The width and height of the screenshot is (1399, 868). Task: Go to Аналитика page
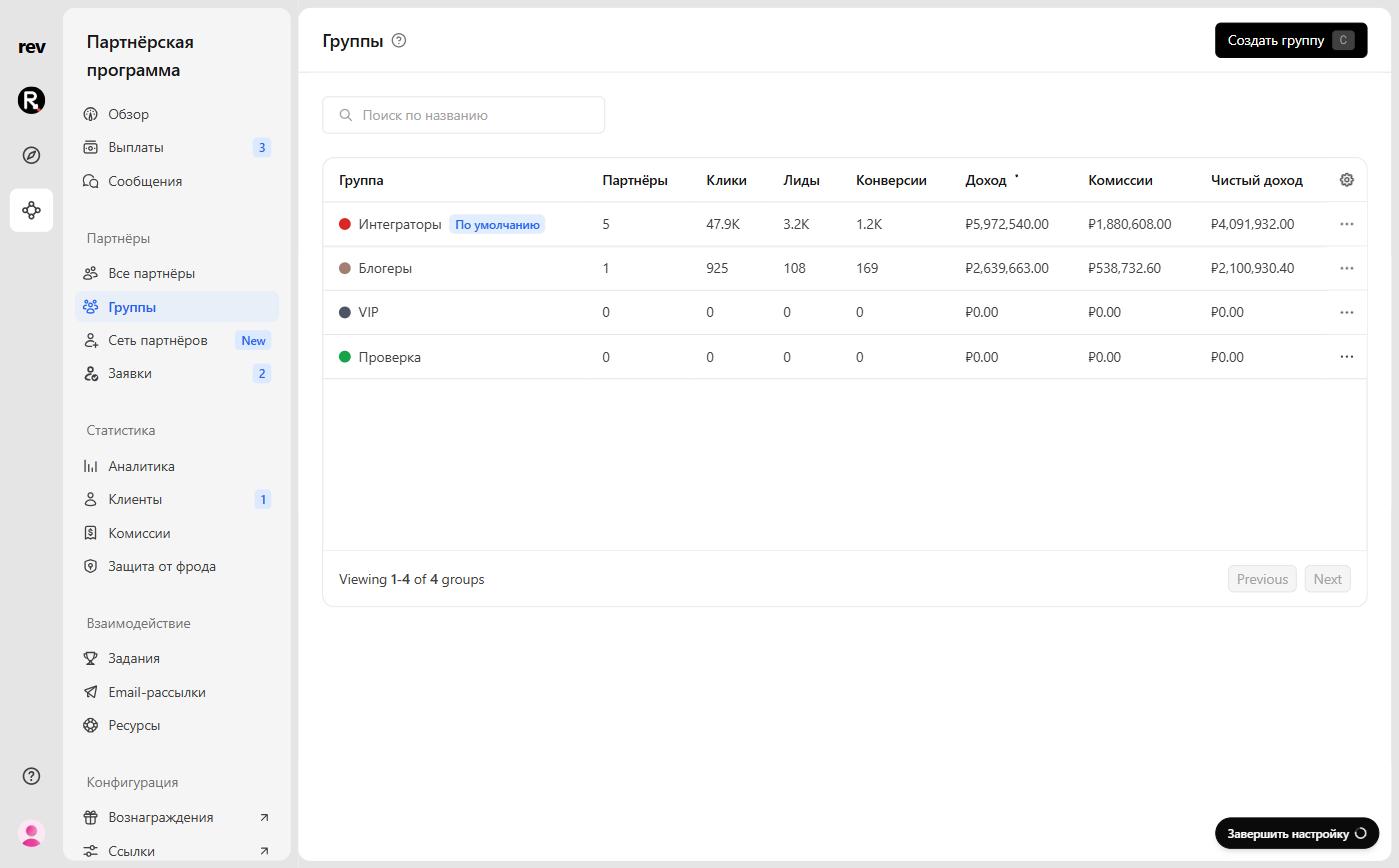[x=177, y=466]
